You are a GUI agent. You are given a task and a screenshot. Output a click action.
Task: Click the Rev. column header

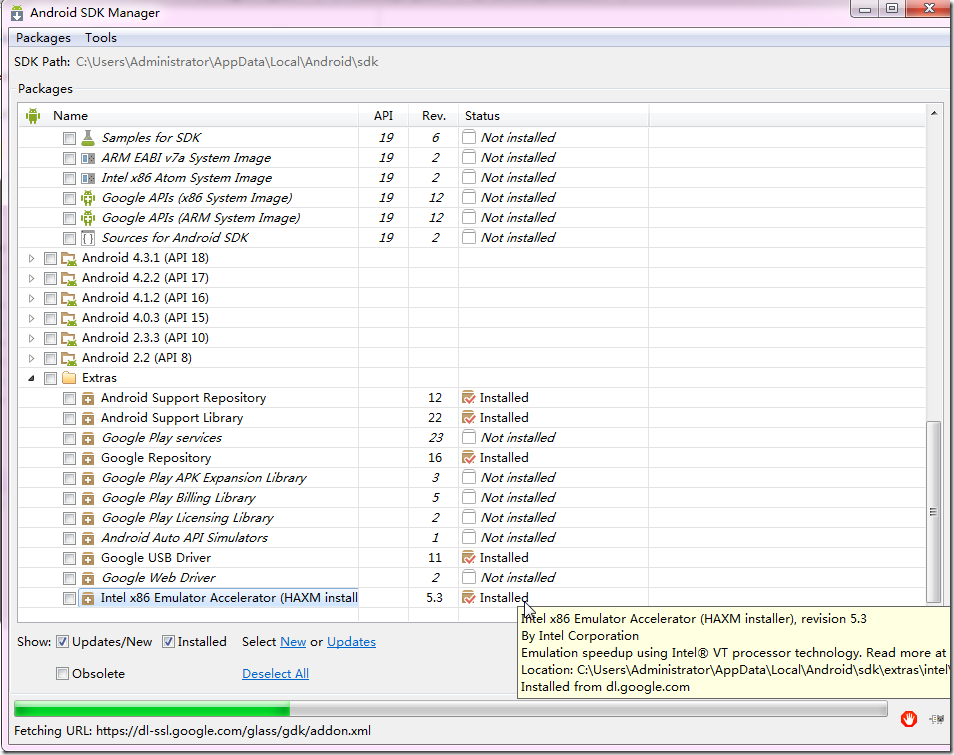[x=434, y=116]
